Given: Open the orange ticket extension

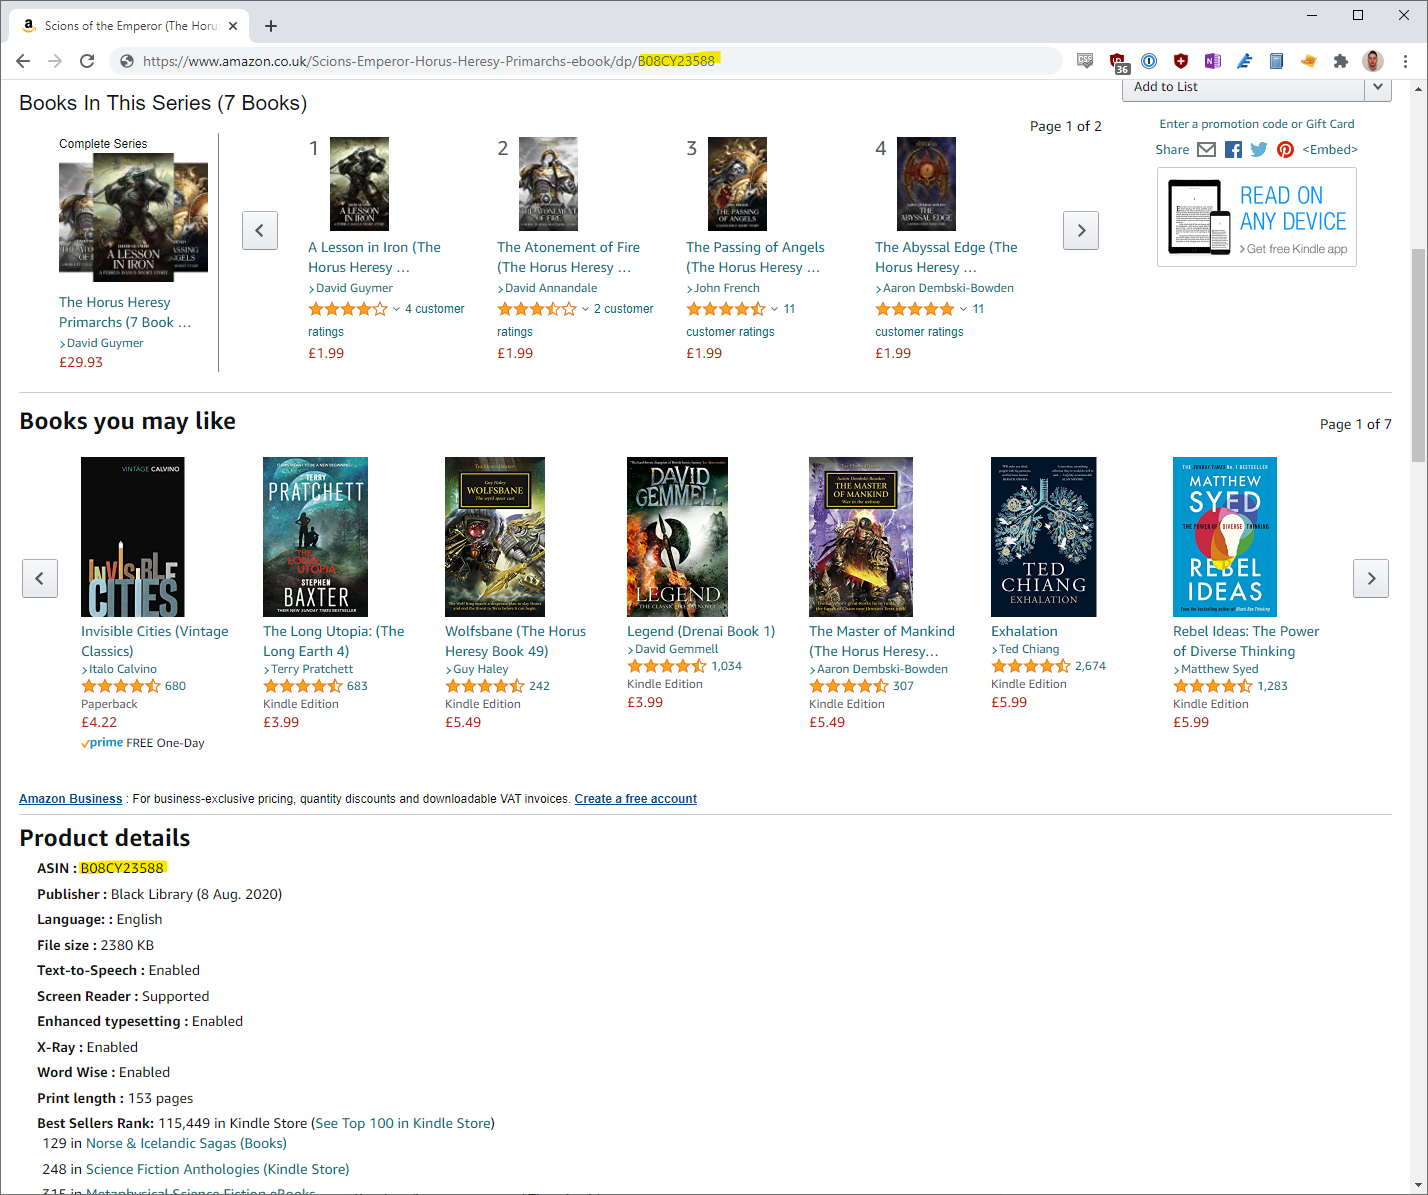Looking at the screenshot, I should click(1308, 61).
